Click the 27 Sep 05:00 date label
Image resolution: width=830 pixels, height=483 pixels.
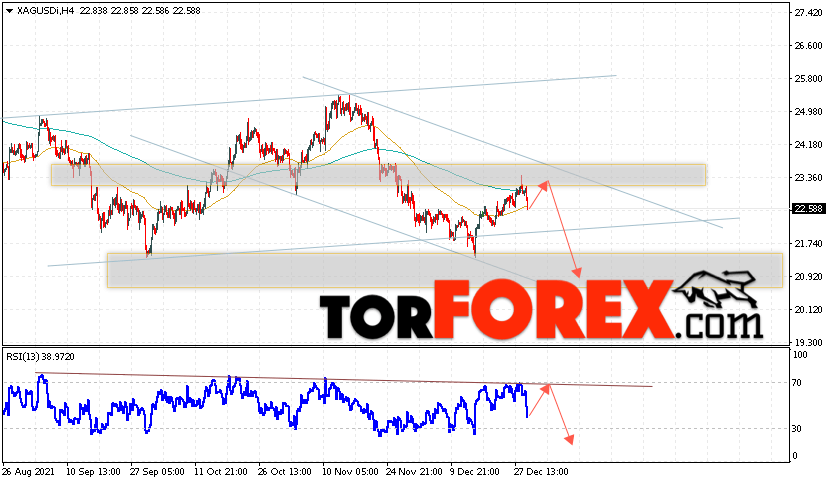point(157,471)
